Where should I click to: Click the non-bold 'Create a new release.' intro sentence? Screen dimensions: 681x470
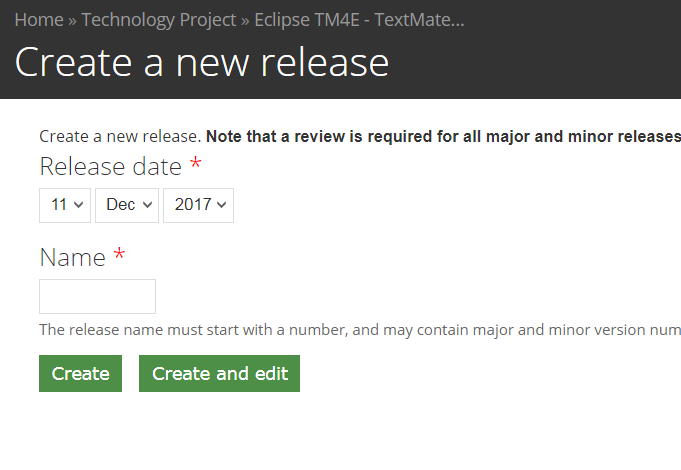(120, 136)
